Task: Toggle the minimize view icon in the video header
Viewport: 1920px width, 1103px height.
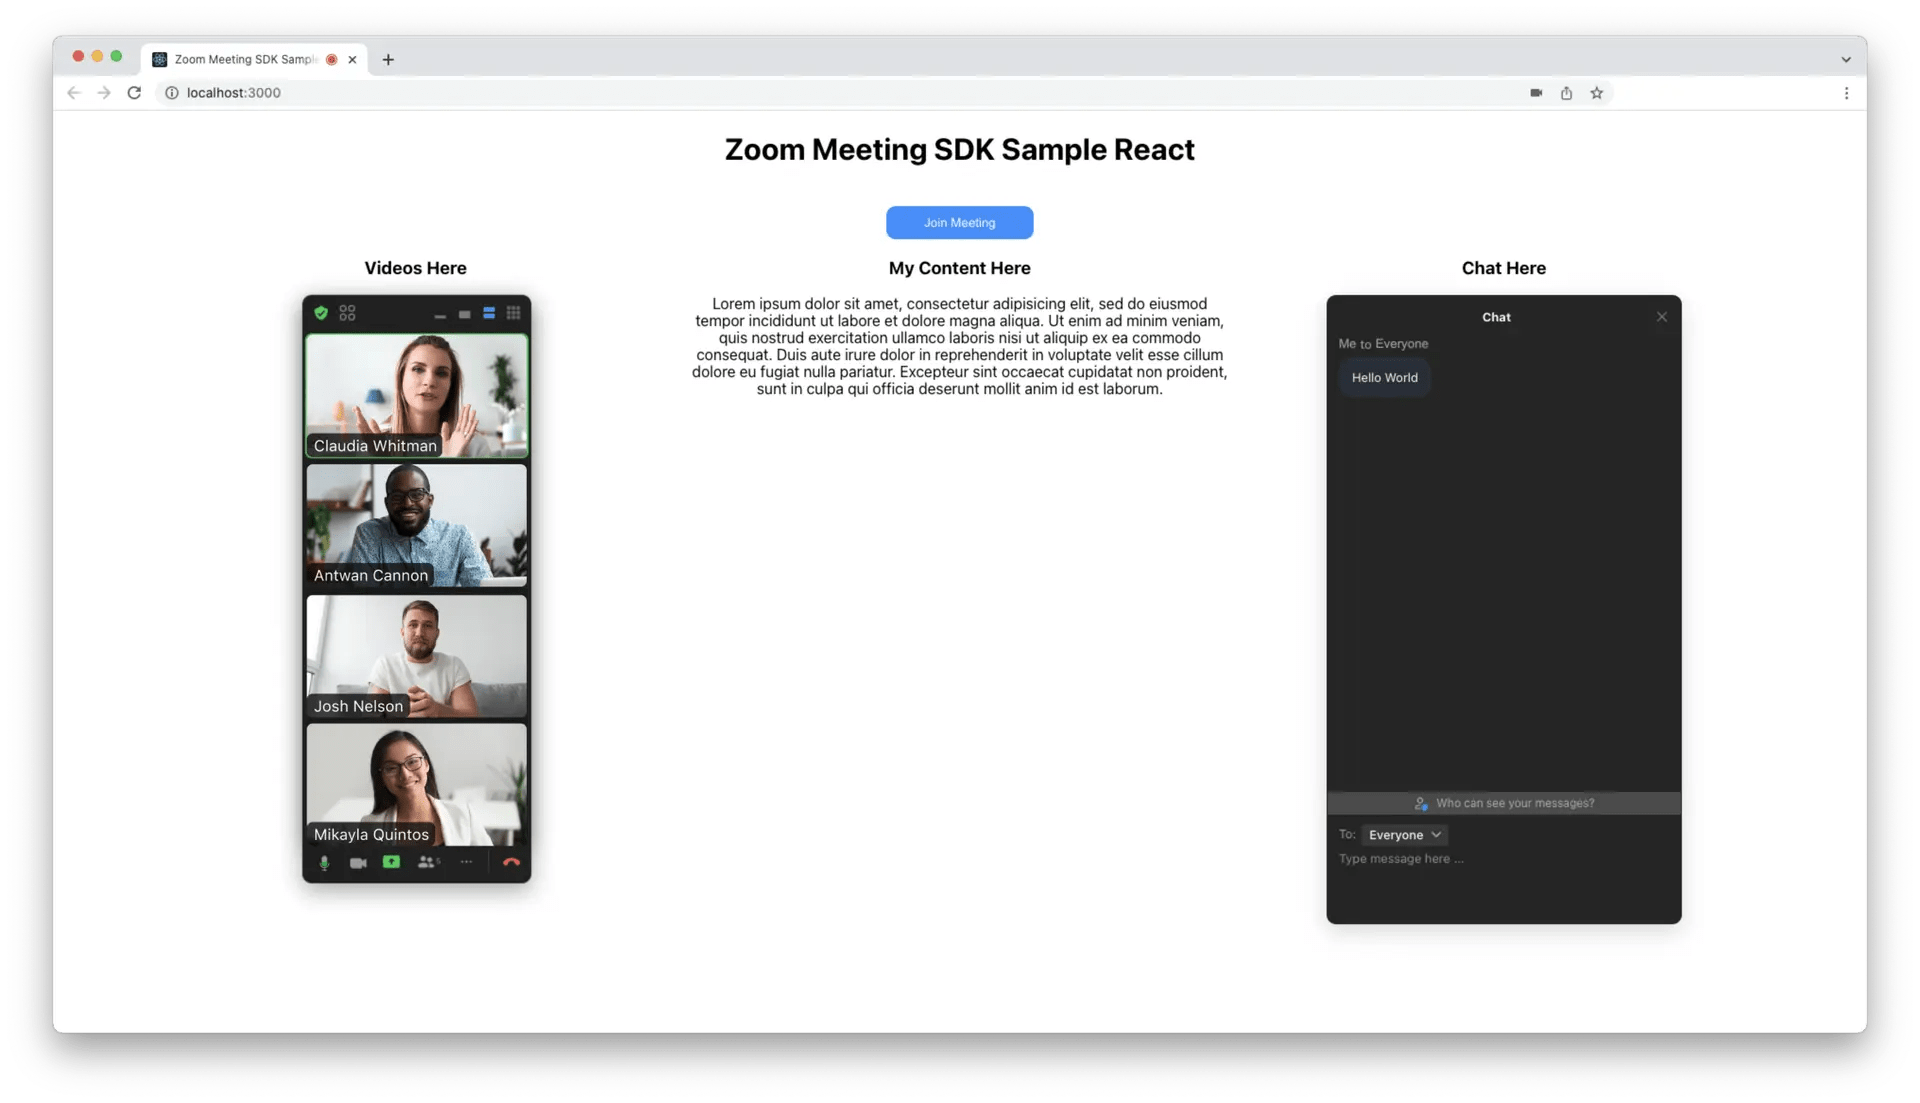Action: pos(440,315)
